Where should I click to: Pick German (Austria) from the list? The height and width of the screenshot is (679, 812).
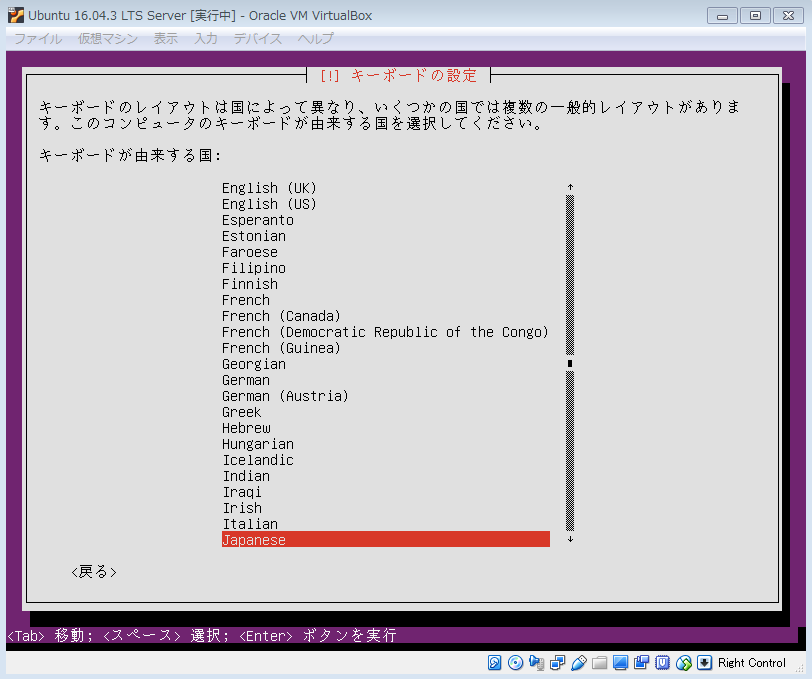tap(285, 396)
